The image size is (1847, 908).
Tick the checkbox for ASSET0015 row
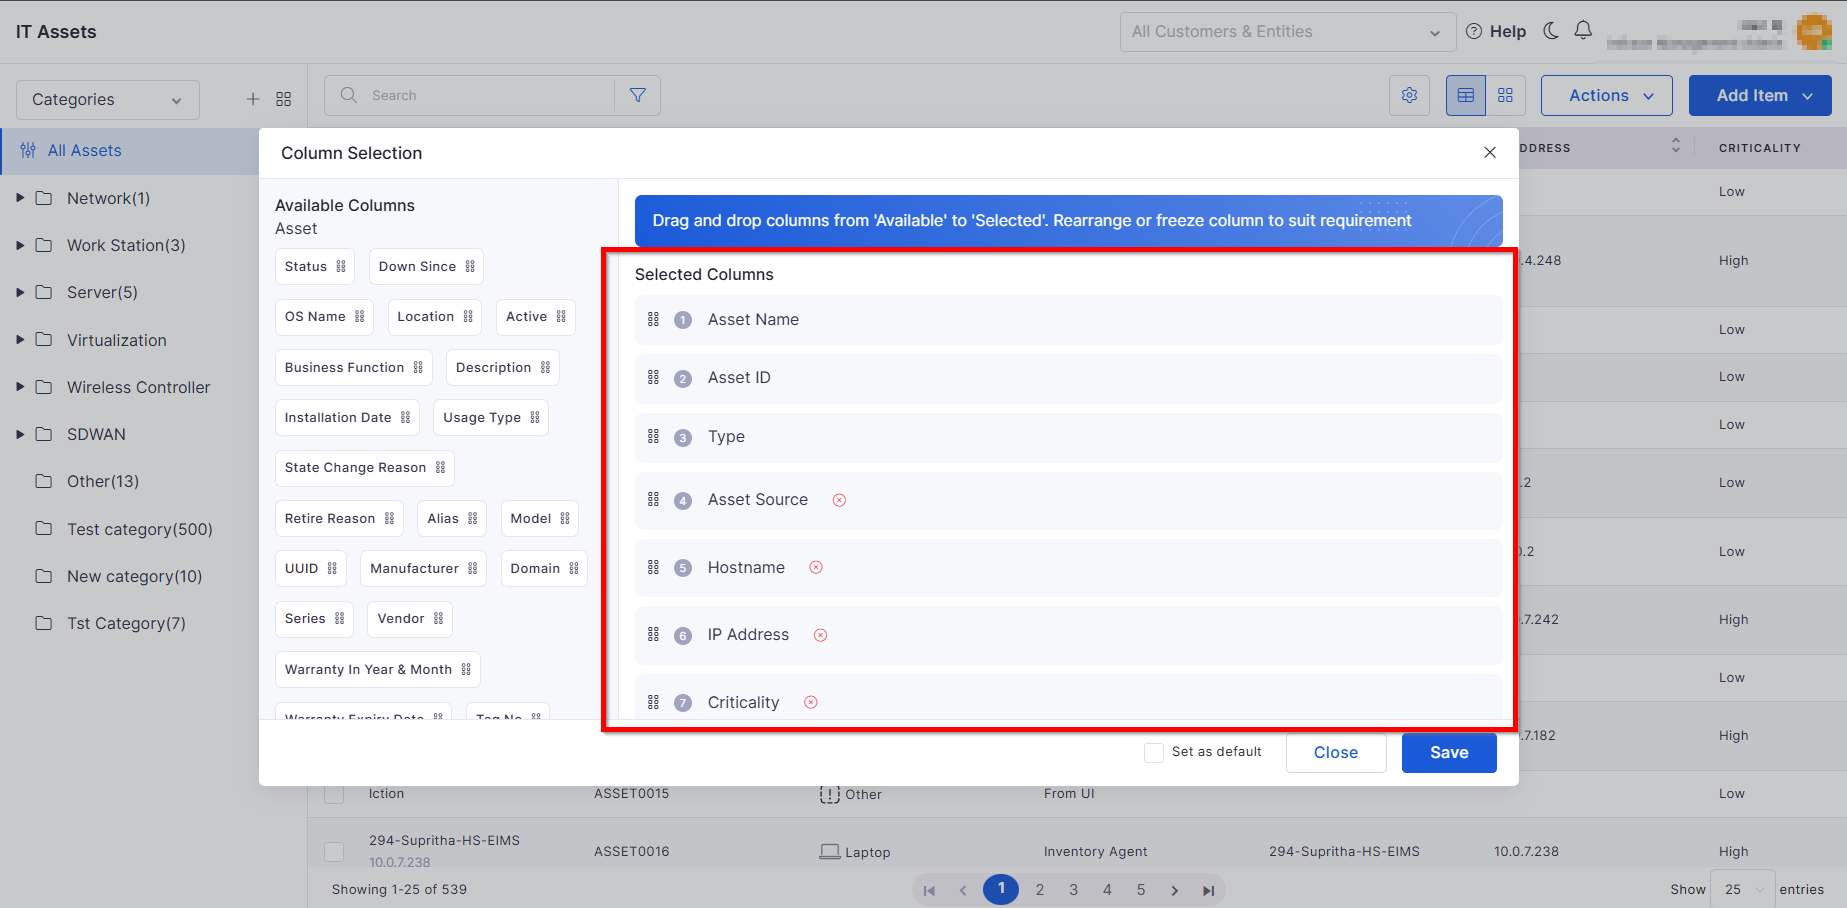334,794
